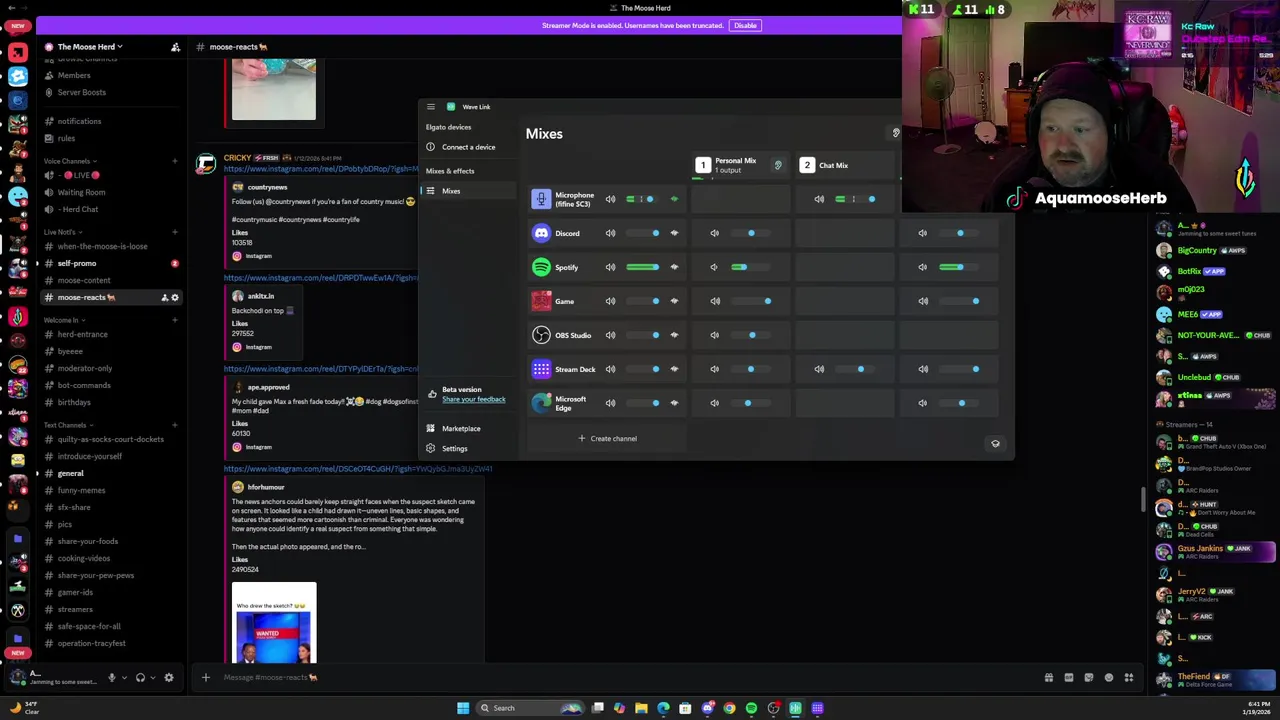Open headphone output options arrow in Discord
1280x720 pixels.
(x=153, y=677)
